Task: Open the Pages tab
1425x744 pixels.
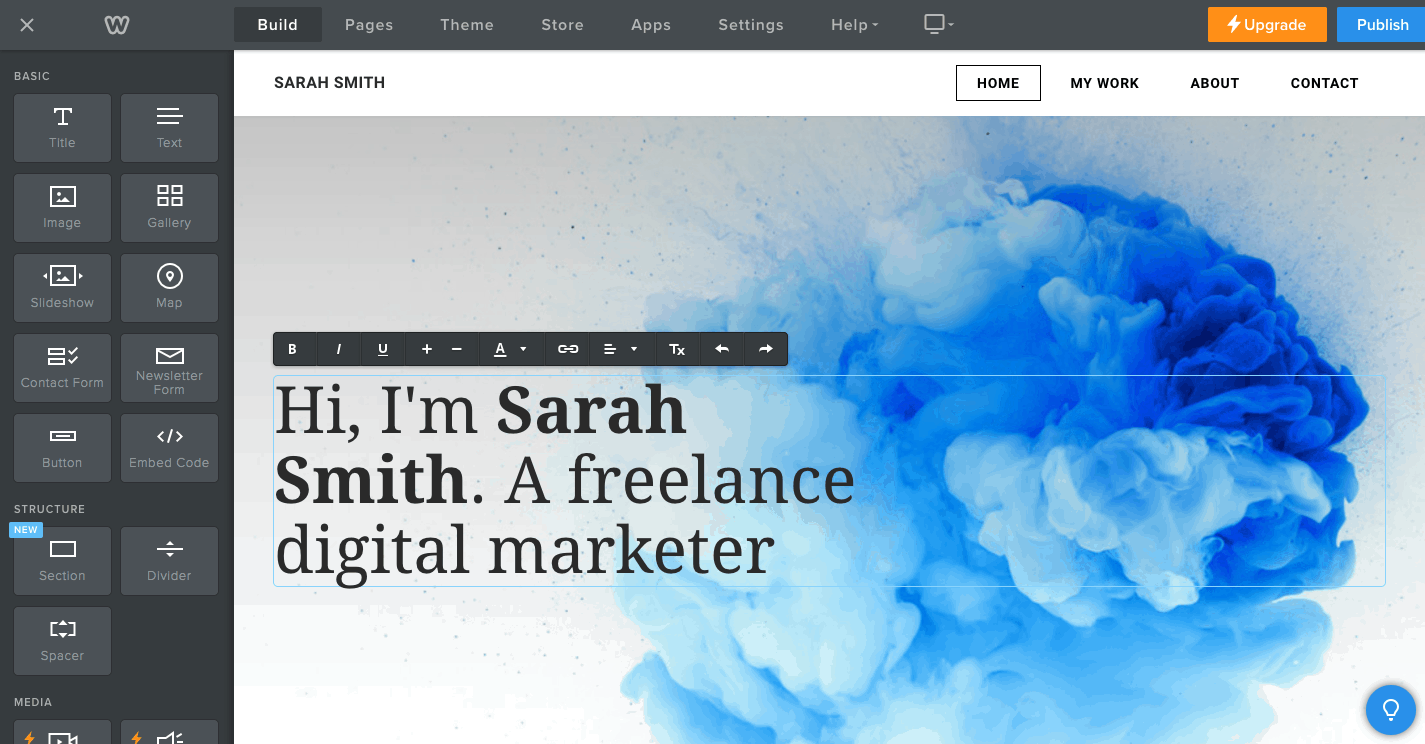Action: pos(369,25)
